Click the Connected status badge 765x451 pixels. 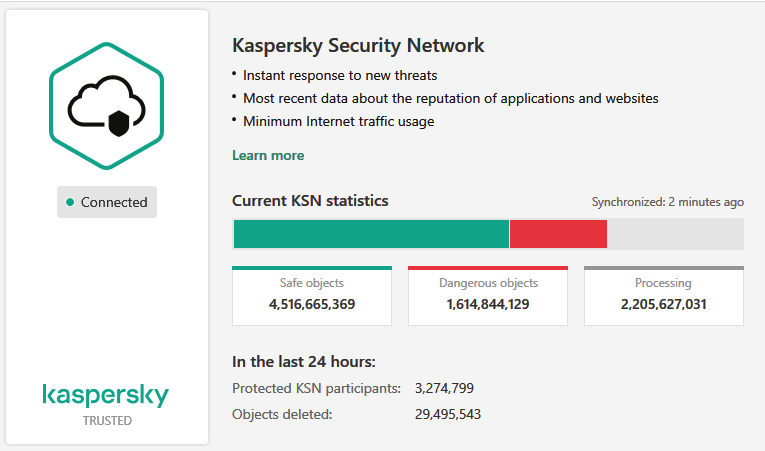coord(107,202)
